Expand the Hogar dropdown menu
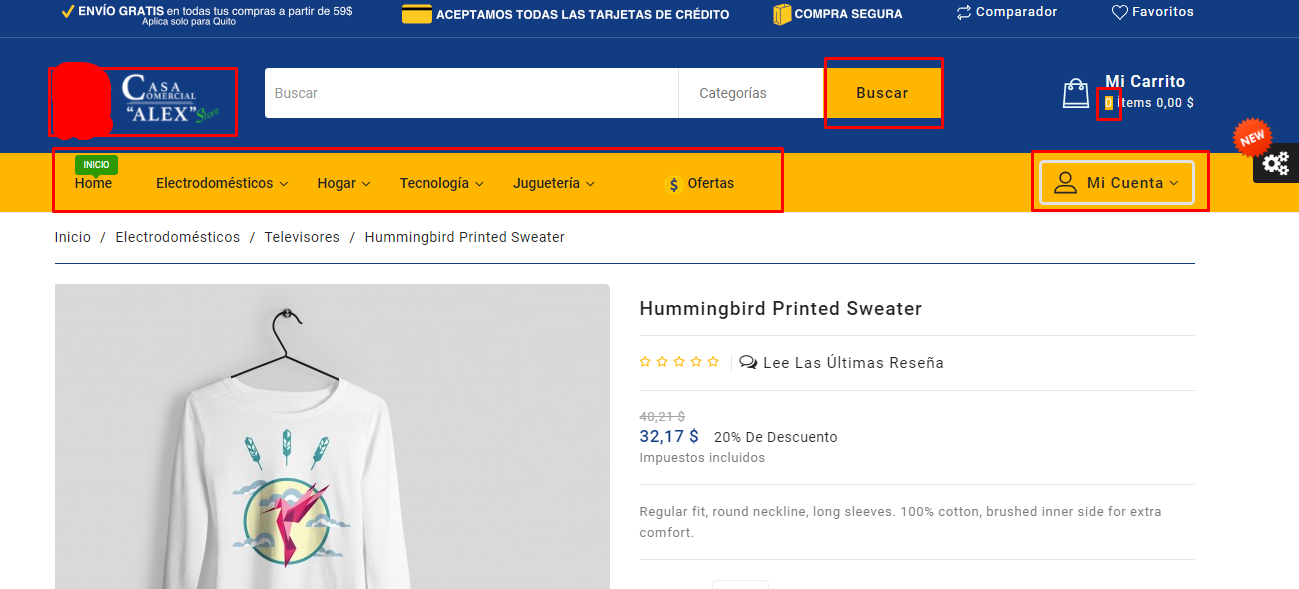The height and width of the screenshot is (589, 1299). pos(344,184)
